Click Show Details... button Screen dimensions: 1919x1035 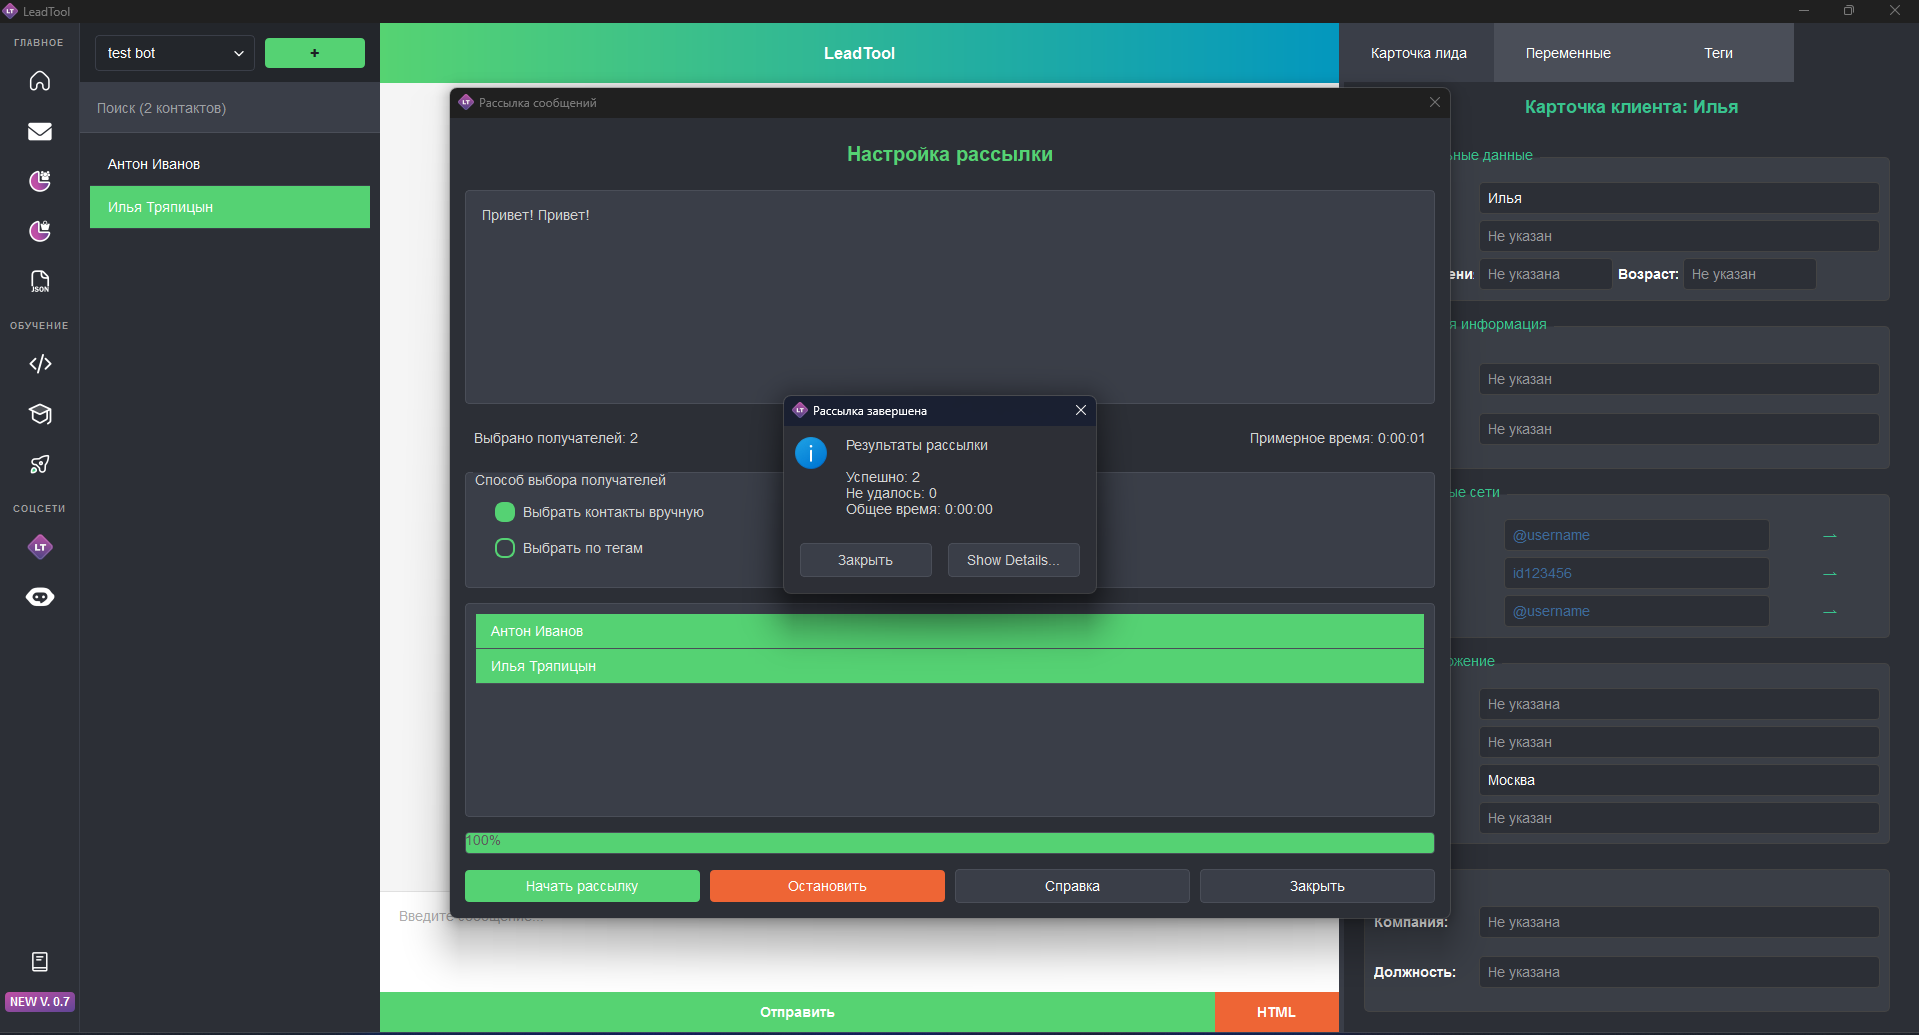(x=1013, y=560)
